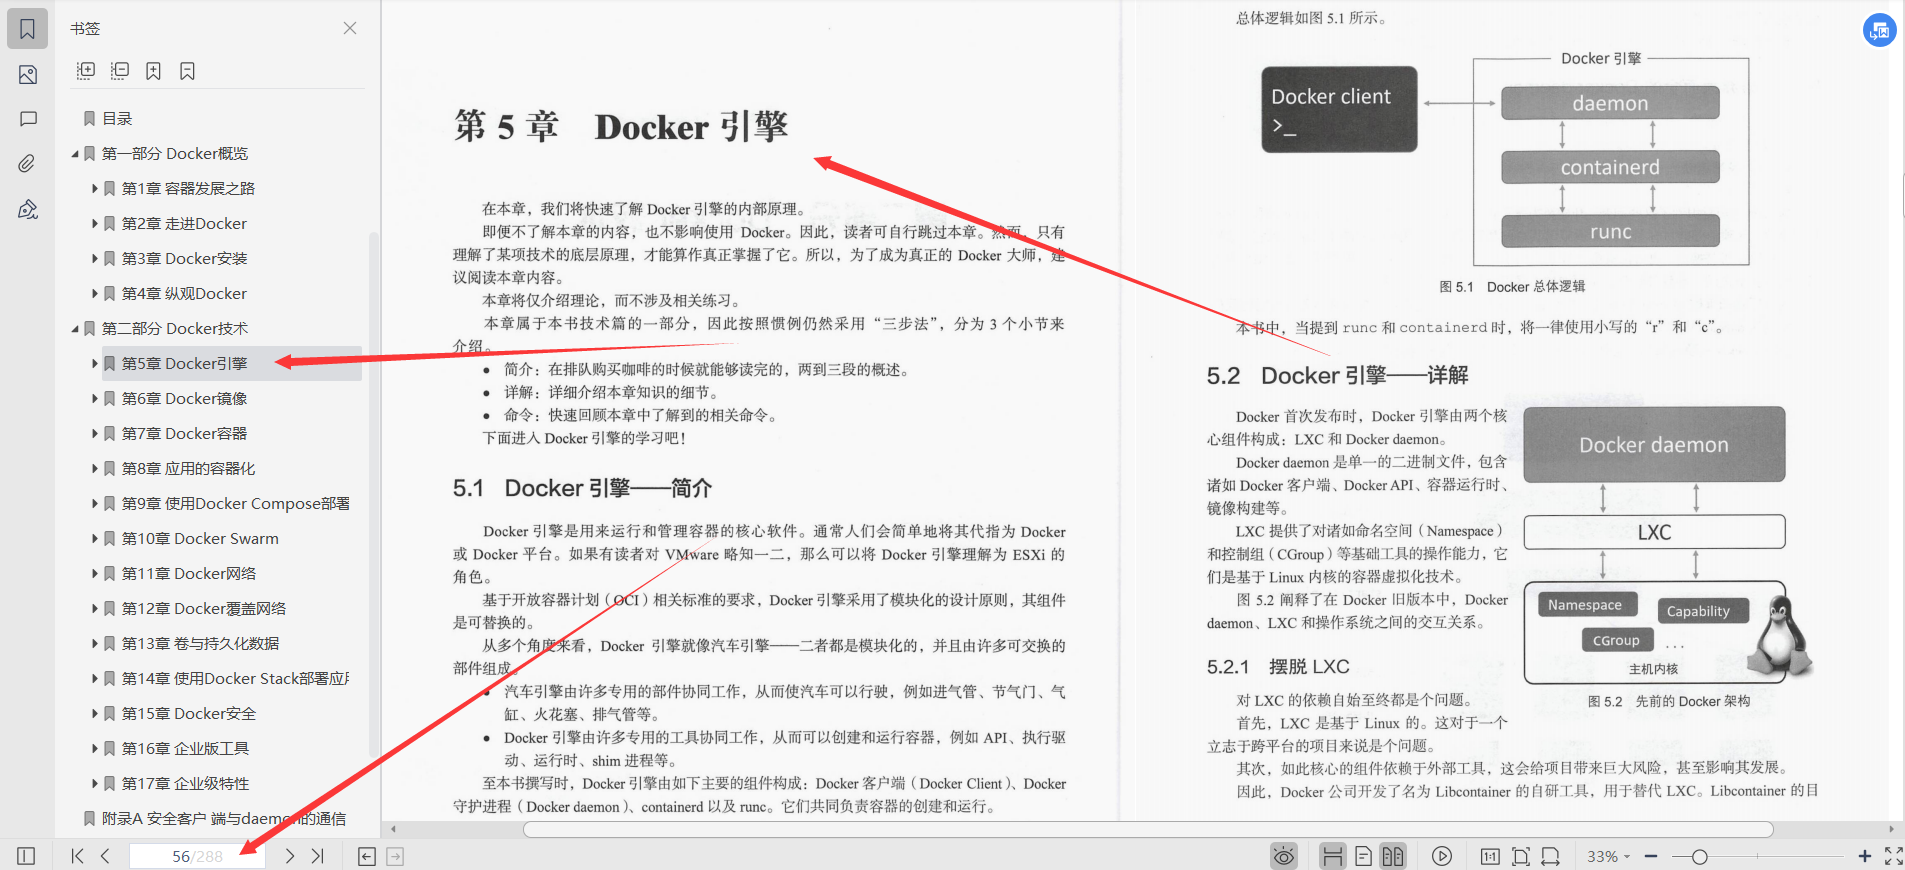Expand 第1章 容器发展之路 bookmark
Image resolution: width=1905 pixels, height=870 pixels.
pyautogui.click(x=95, y=188)
